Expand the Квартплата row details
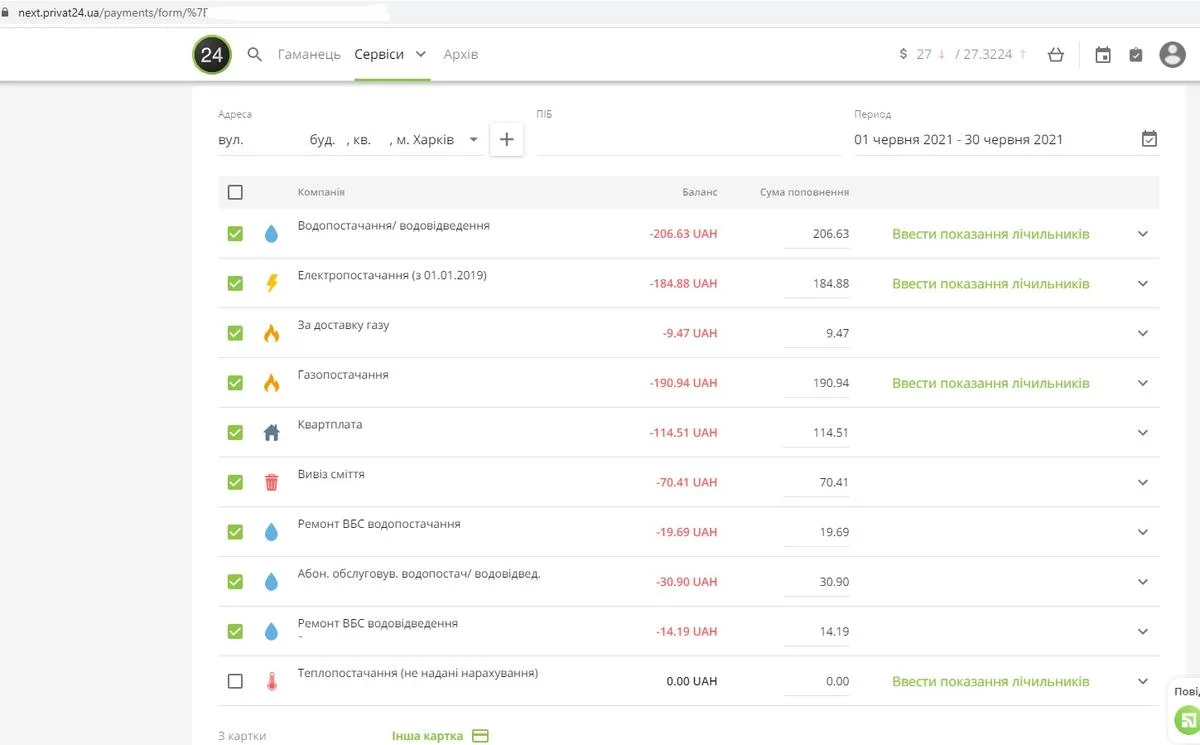1200x745 pixels. pos(1143,433)
